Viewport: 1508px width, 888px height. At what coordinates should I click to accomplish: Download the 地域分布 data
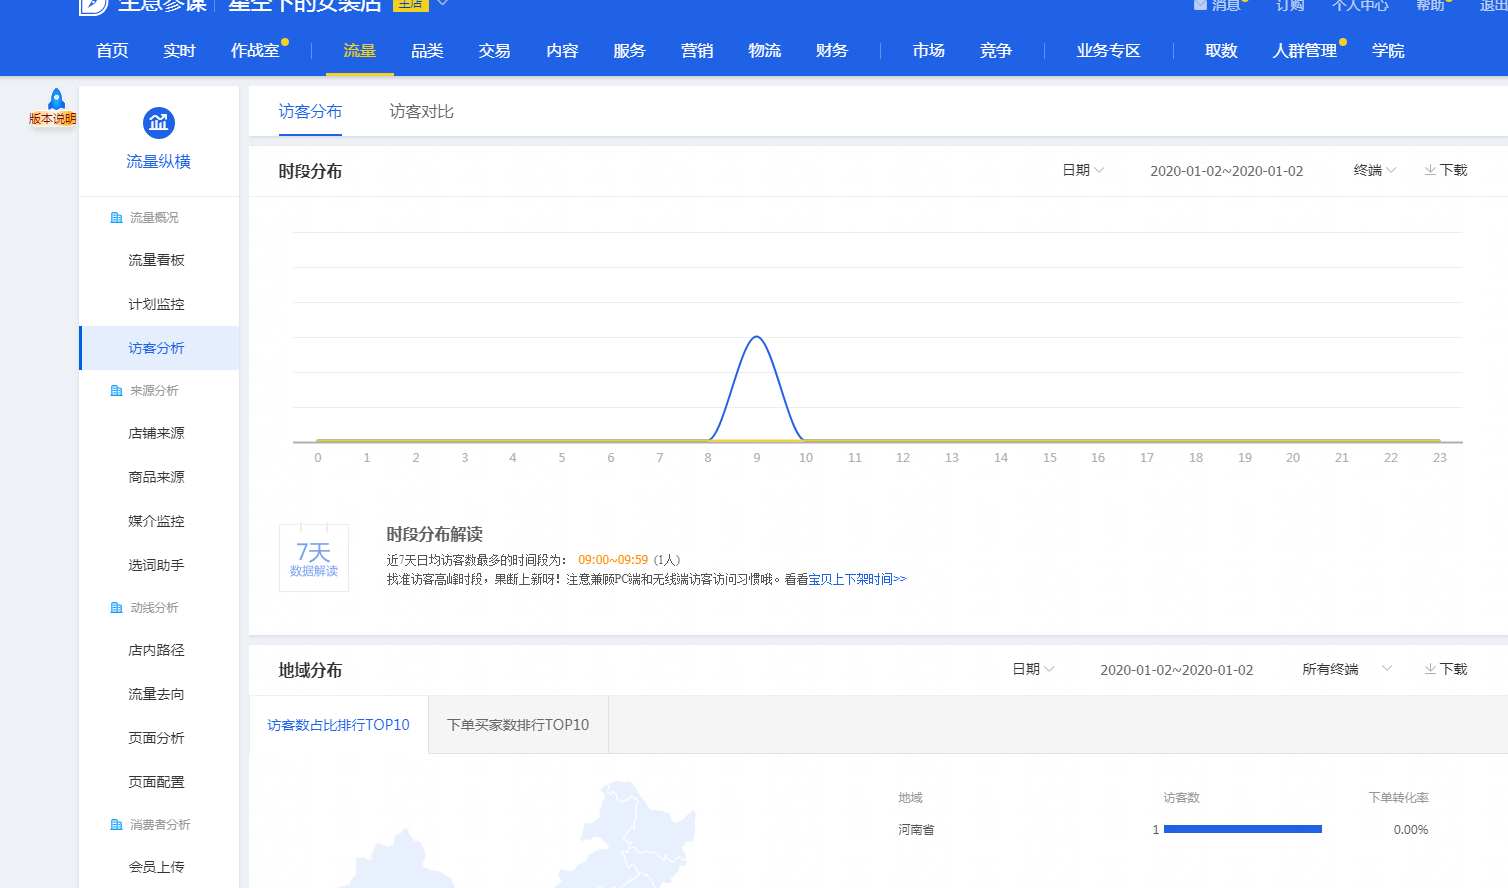(x=1445, y=669)
